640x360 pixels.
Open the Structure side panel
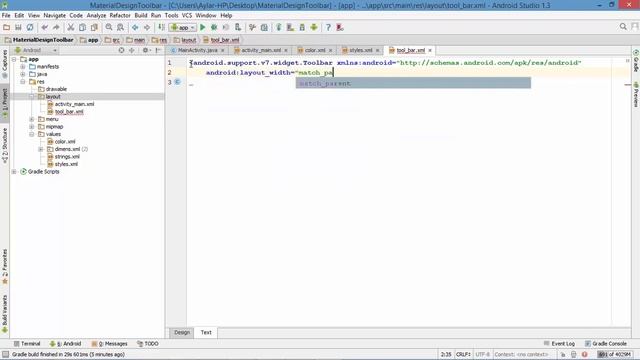5,146
